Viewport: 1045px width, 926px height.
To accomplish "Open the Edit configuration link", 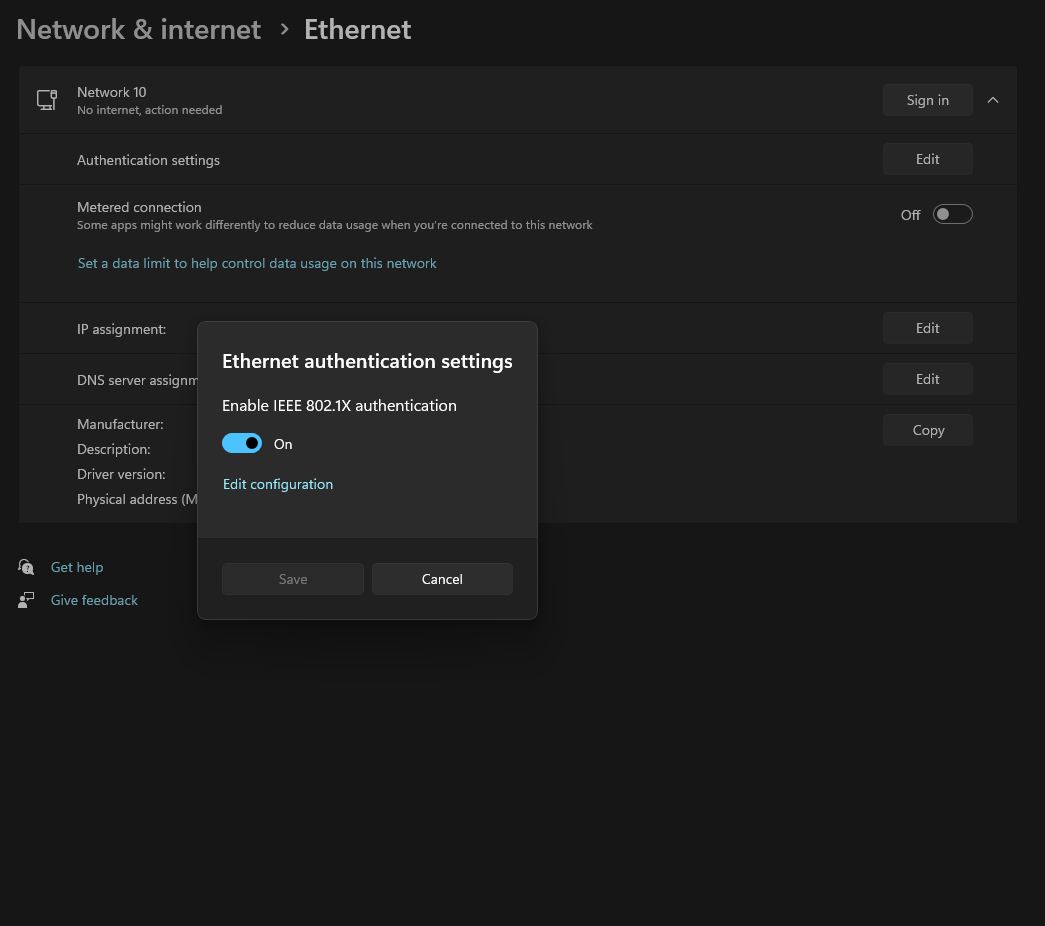I will pos(278,484).
